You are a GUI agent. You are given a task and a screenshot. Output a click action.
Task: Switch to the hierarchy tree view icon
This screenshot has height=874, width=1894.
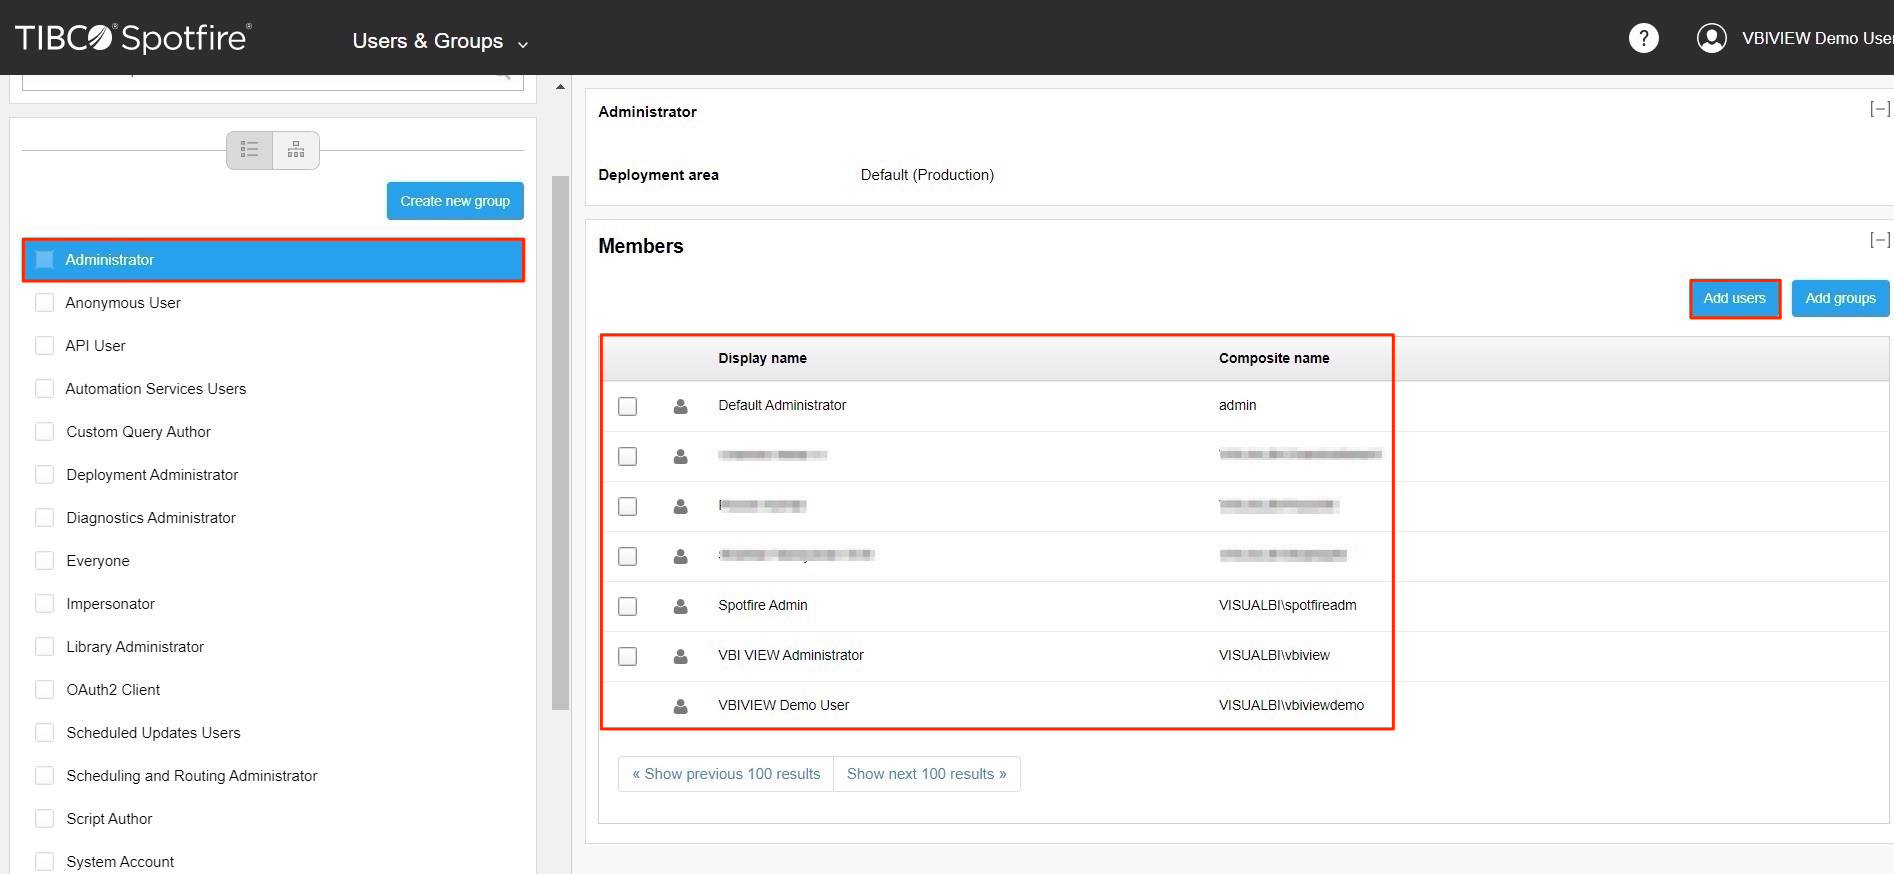point(296,150)
